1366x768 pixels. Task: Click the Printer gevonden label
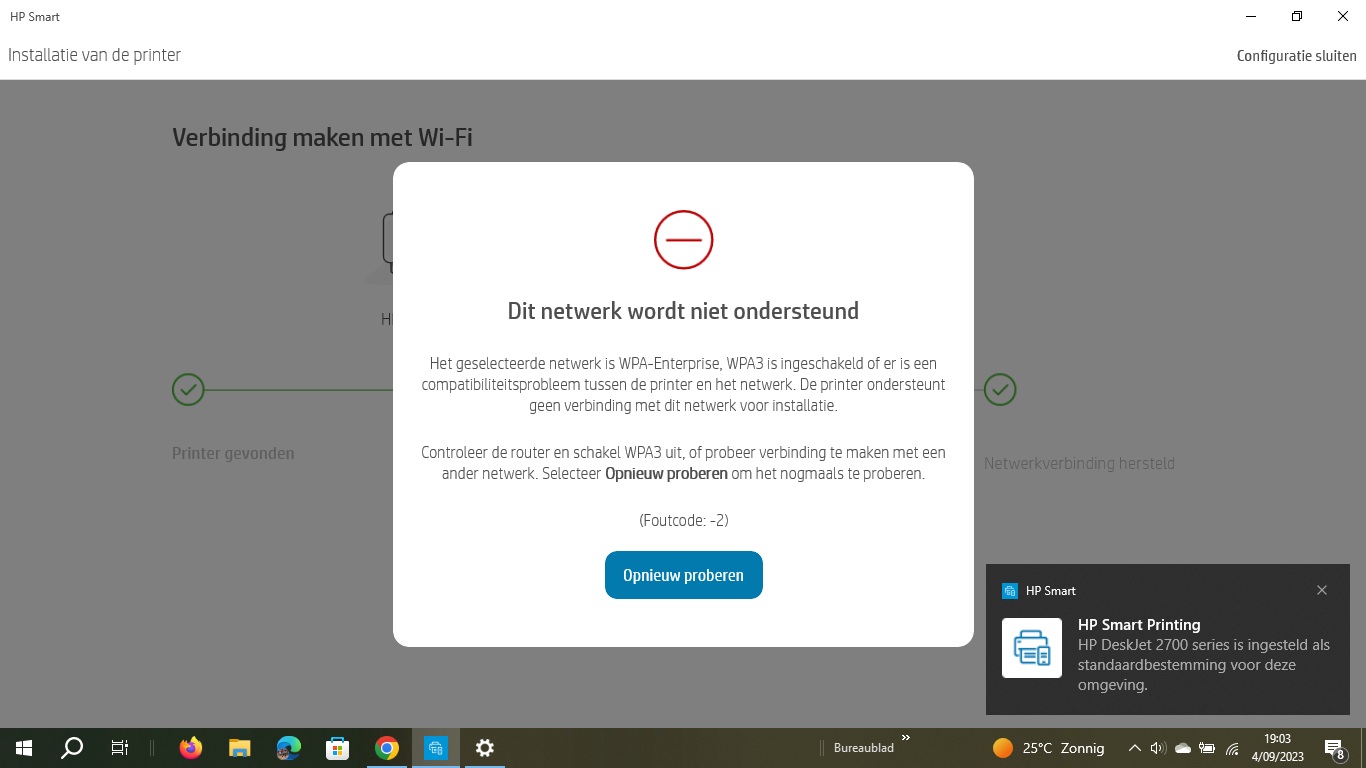[x=233, y=453]
